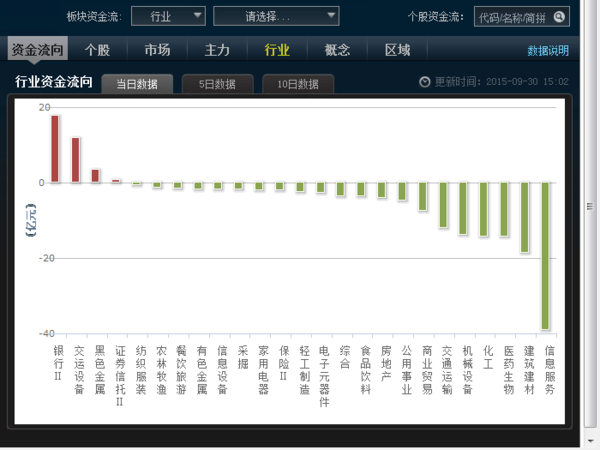600x450 pixels.
Task: Click the search magnifier icon
Action: 559,17
